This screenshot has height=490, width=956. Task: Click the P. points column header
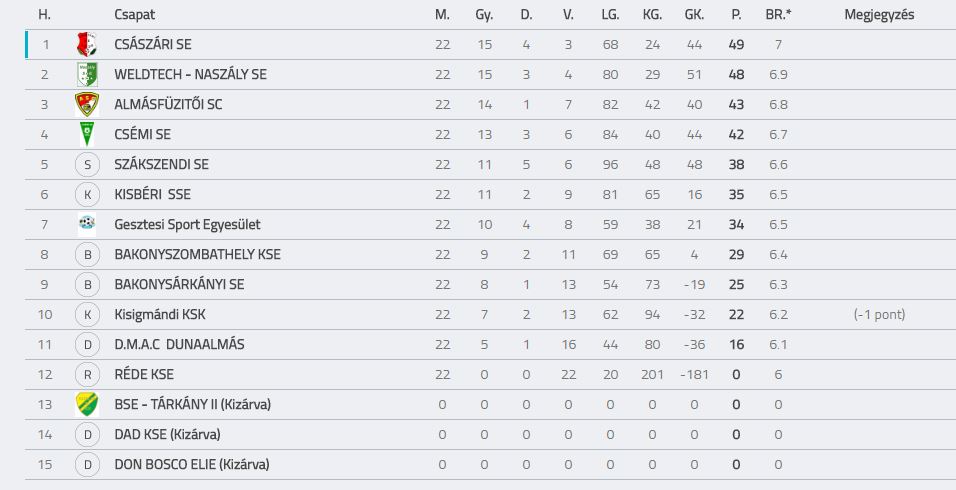[737, 15]
